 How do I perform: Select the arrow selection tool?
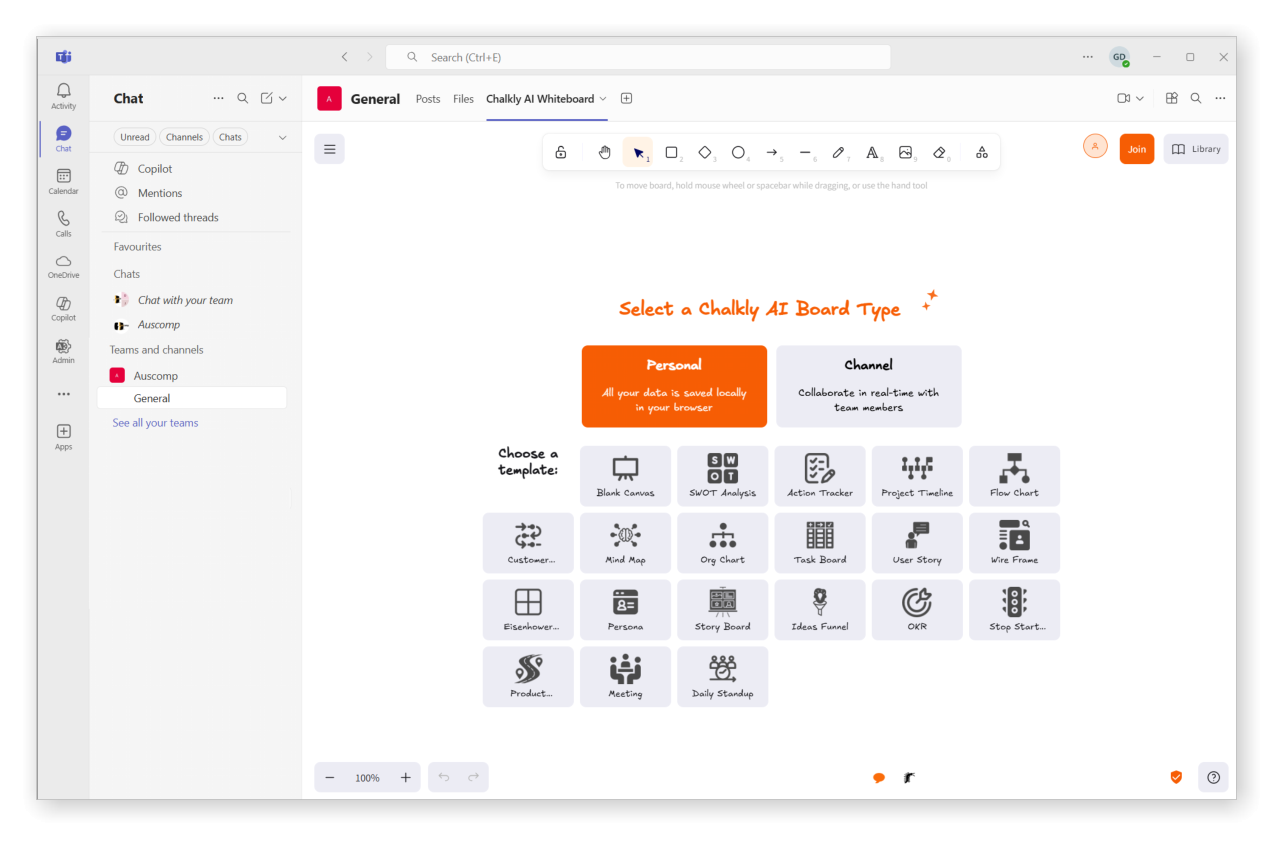638,152
